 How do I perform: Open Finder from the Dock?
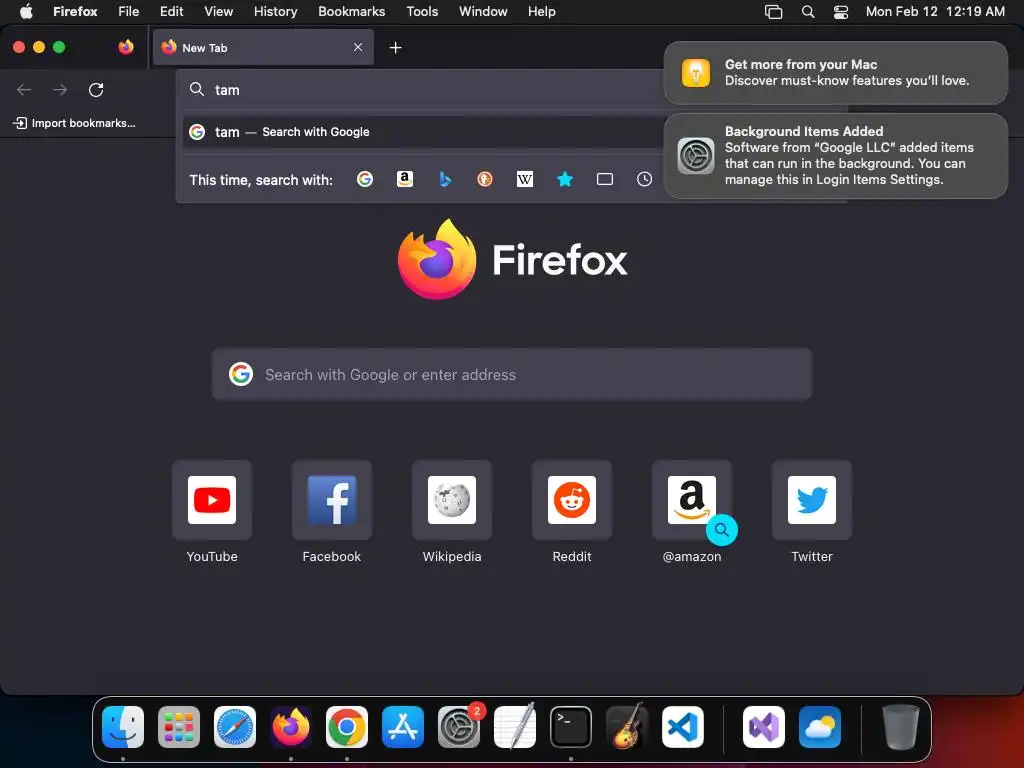123,727
